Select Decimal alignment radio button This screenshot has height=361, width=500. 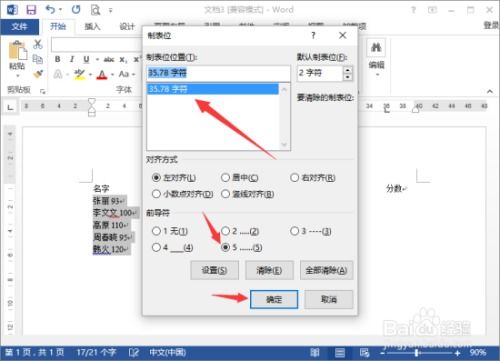coord(156,194)
